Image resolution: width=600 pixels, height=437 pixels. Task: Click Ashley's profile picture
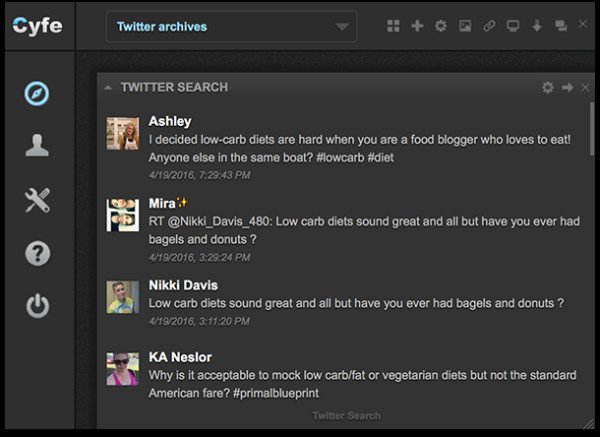[123, 134]
